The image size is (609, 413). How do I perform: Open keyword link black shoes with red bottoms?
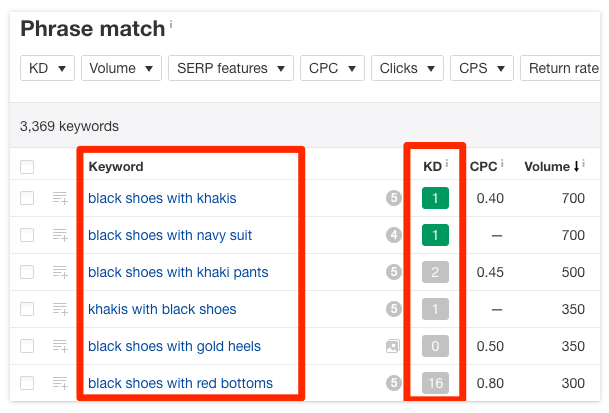180,383
